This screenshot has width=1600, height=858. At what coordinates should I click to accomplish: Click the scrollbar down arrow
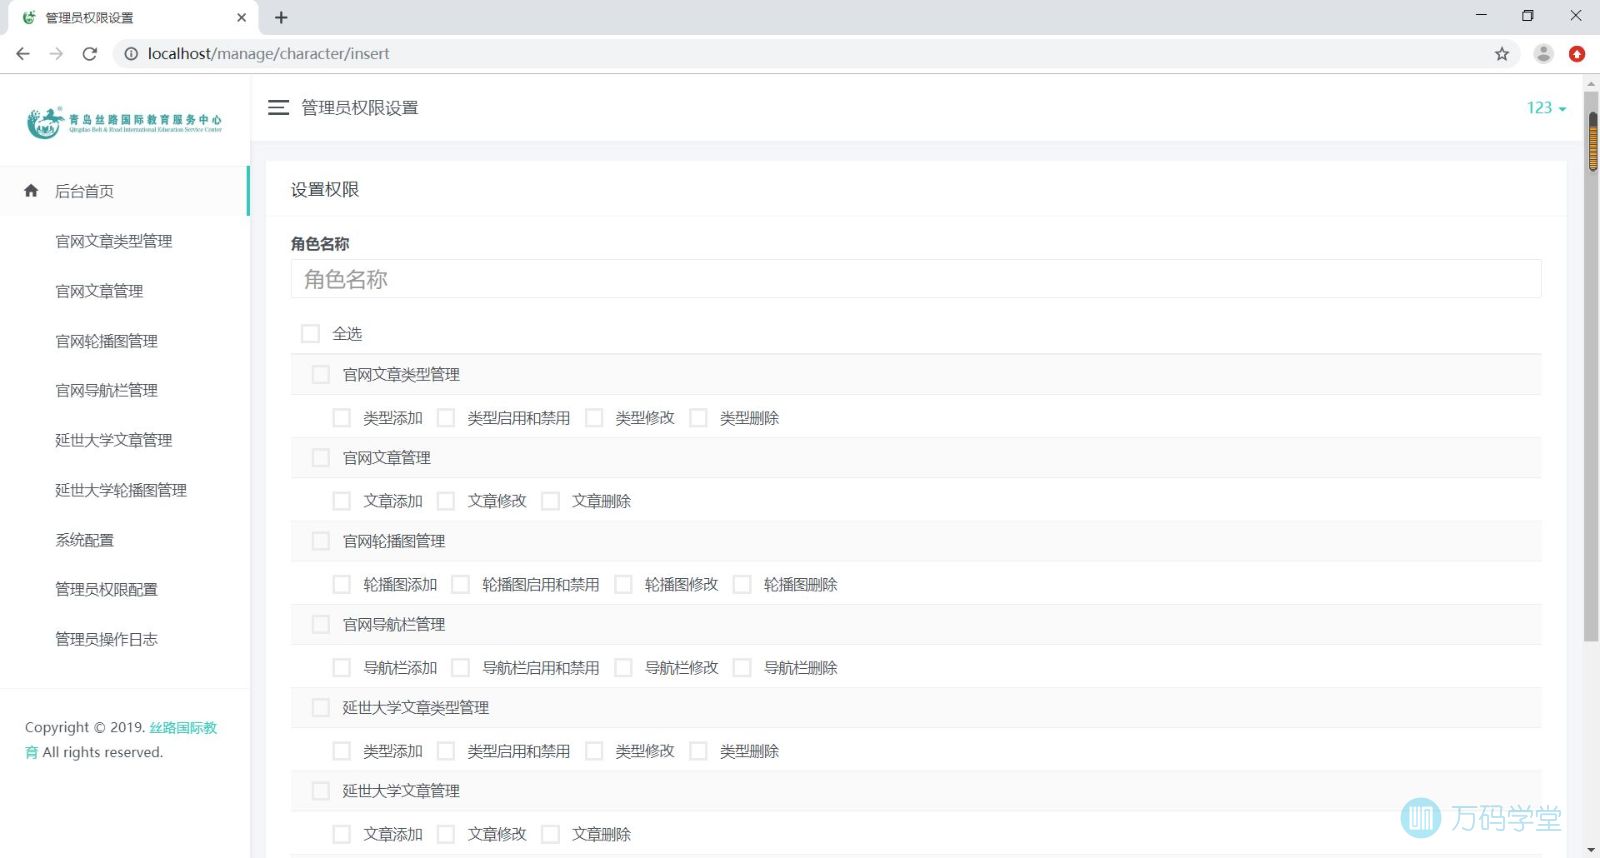[1591, 850]
